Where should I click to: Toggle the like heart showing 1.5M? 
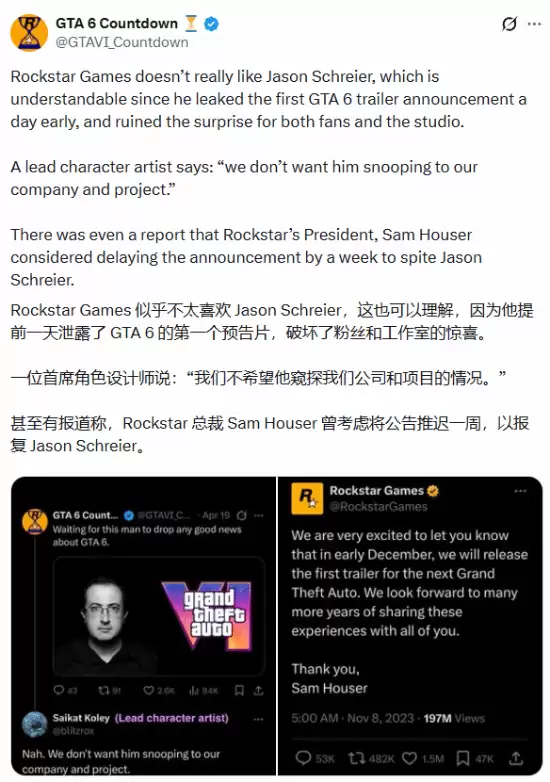click(x=409, y=758)
